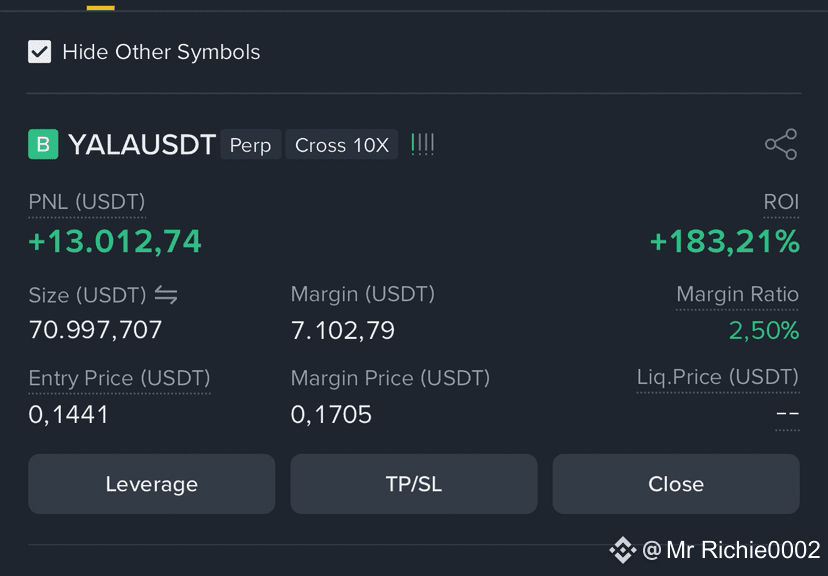This screenshot has width=828, height=576.
Task: Select the Perp contract type tag
Action: [x=250, y=145]
